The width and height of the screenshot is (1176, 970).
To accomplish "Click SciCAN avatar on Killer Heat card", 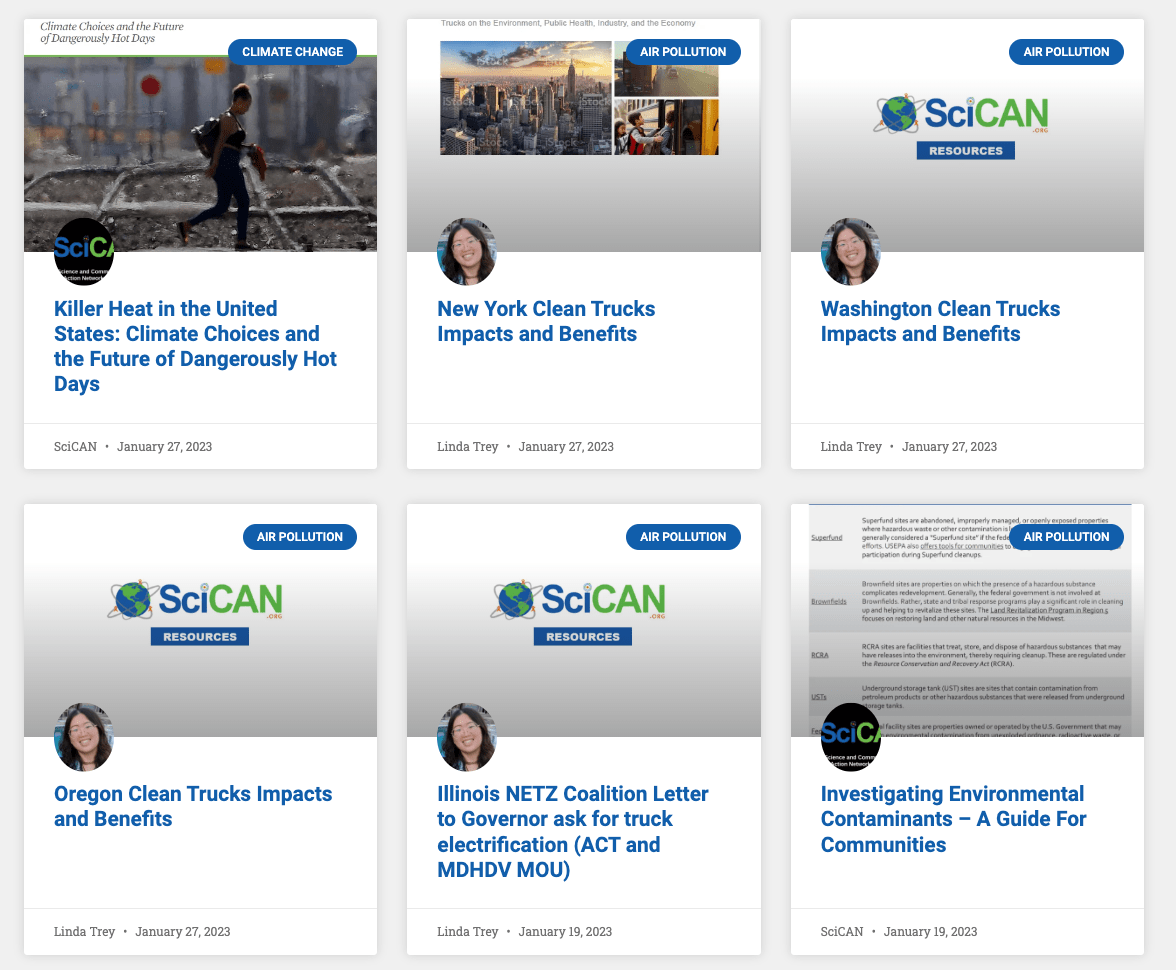I will (84, 252).
